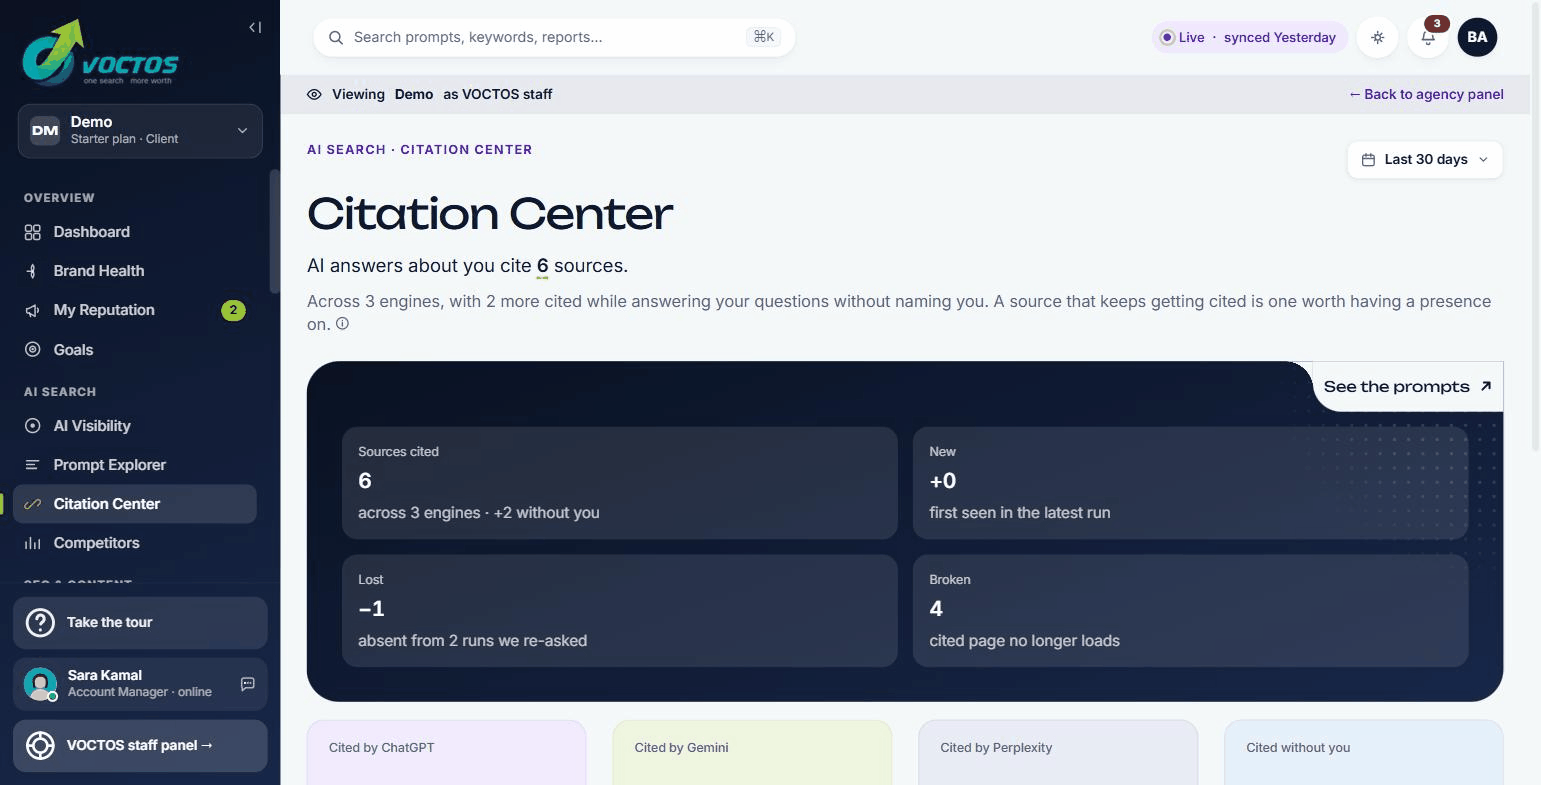Click the Goals target icon
The width and height of the screenshot is (1541, 785).
click(32, 350)
